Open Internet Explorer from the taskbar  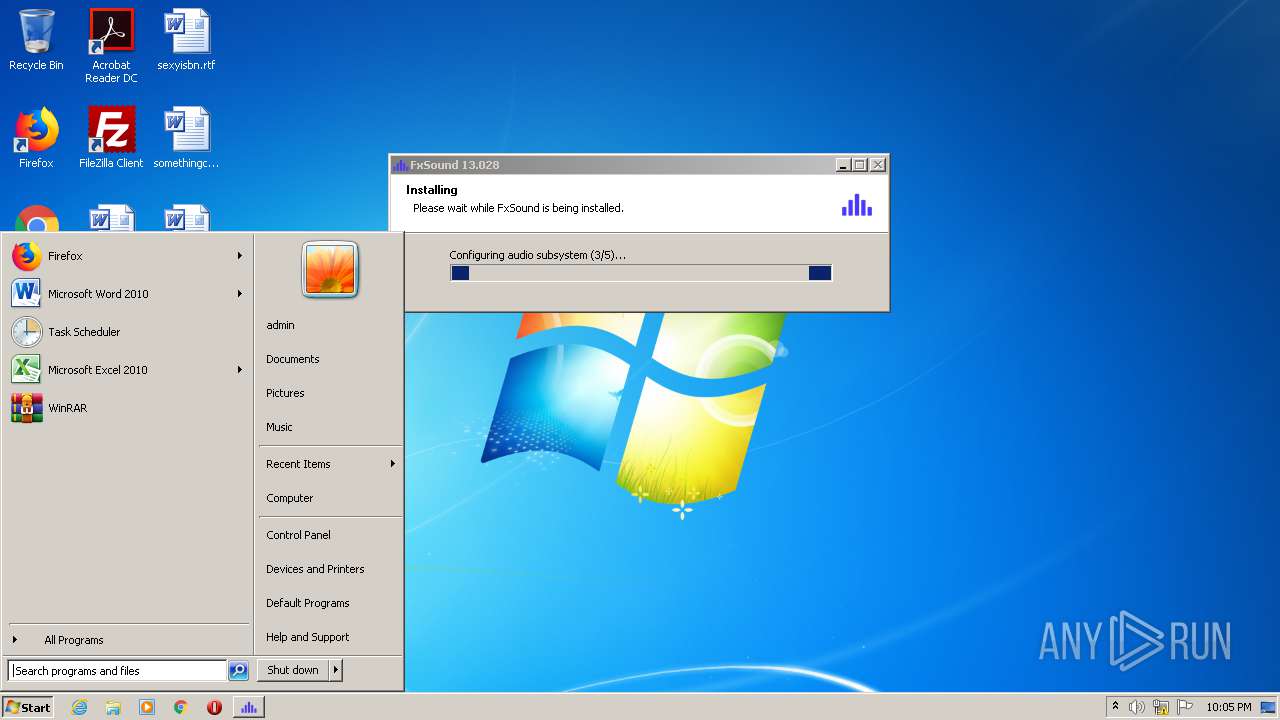point(80,707)
